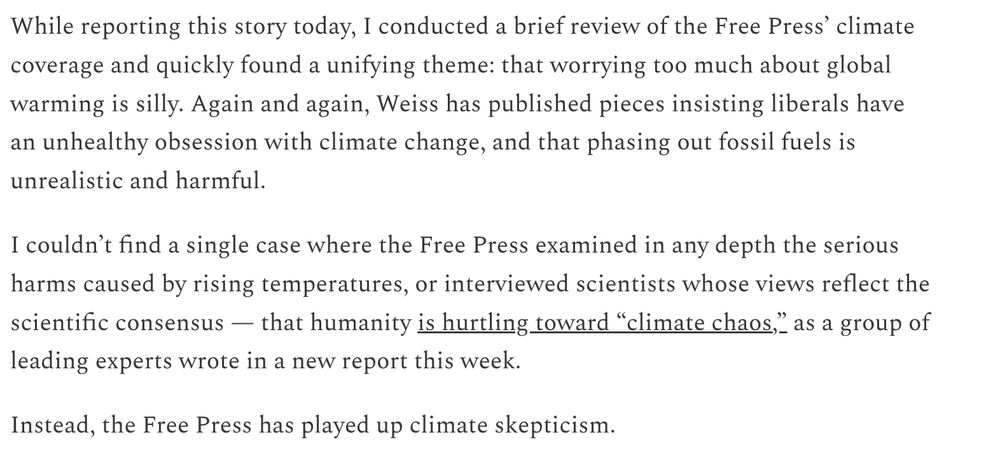Click the words "climate skepticism"

coord(511,426)
